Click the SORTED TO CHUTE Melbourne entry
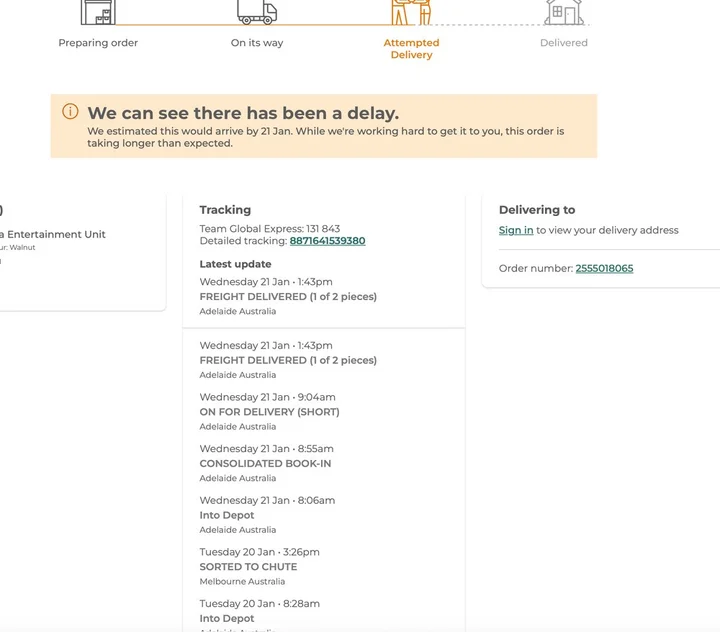 click(x=248, y=567)
